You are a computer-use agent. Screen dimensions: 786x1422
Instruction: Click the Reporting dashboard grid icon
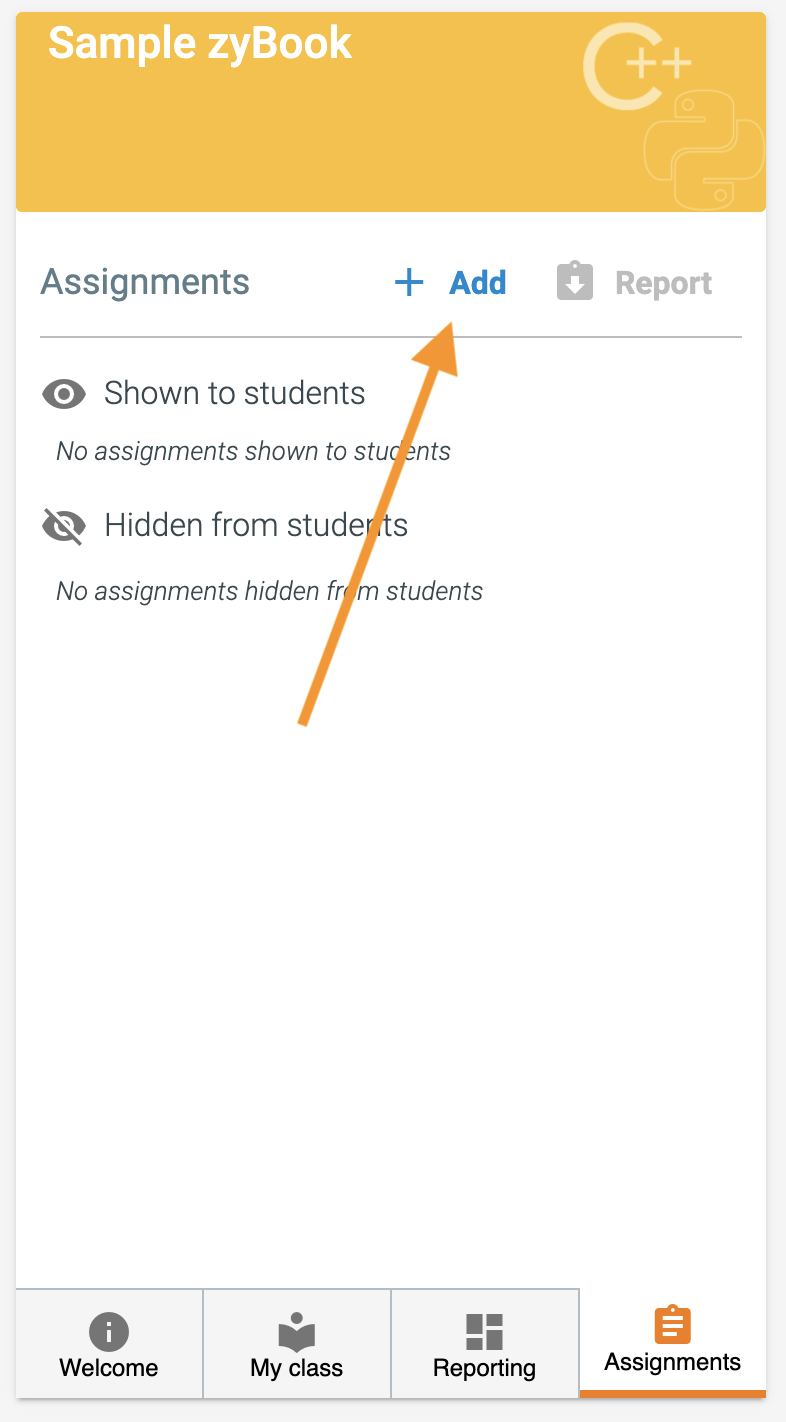(x=485, y=1331)
